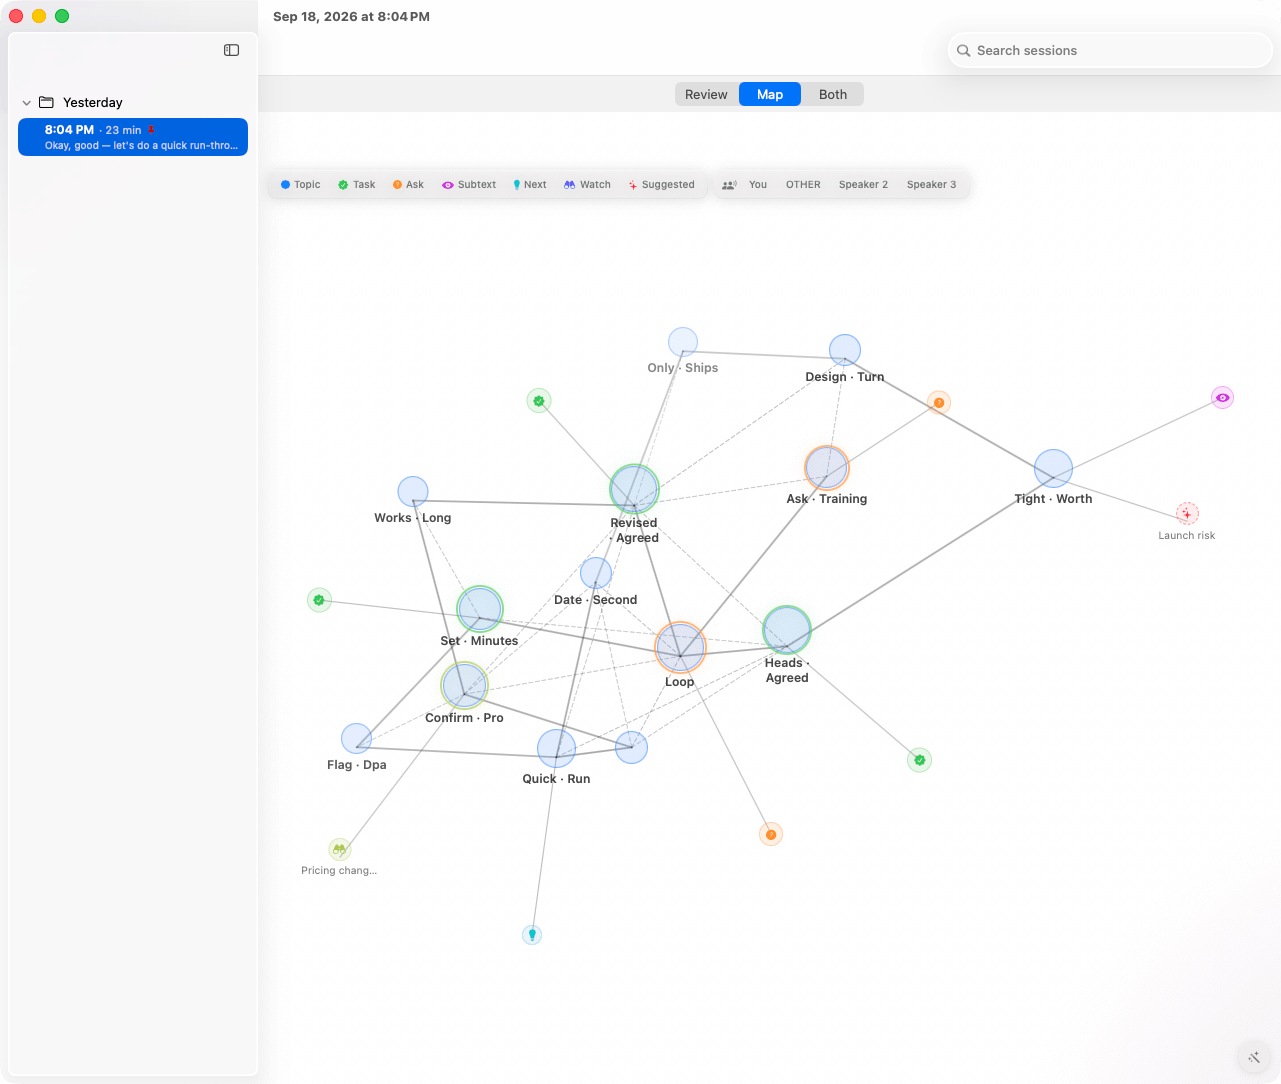This screenshot has height=1084, width=1281.
Task: Open the 8:04 PM session in sidebar
Action: coord(133,137)
